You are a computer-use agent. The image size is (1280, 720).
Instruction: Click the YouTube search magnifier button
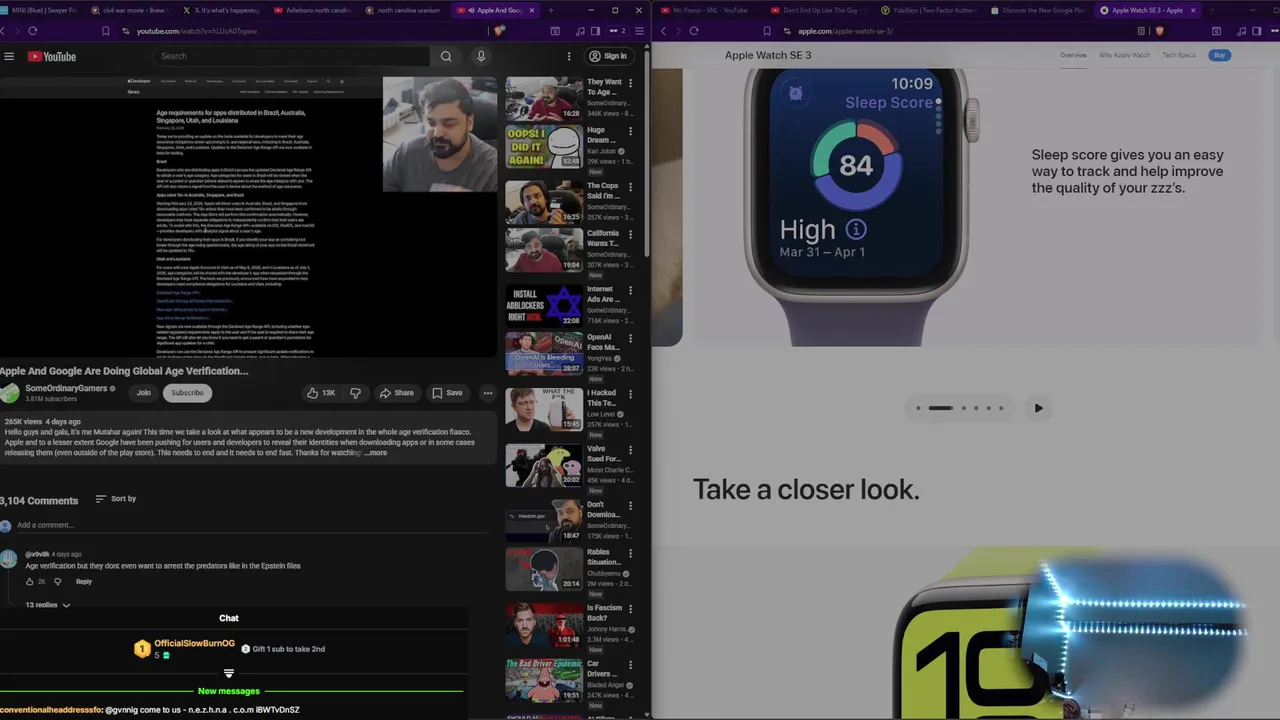coord(446,56)
